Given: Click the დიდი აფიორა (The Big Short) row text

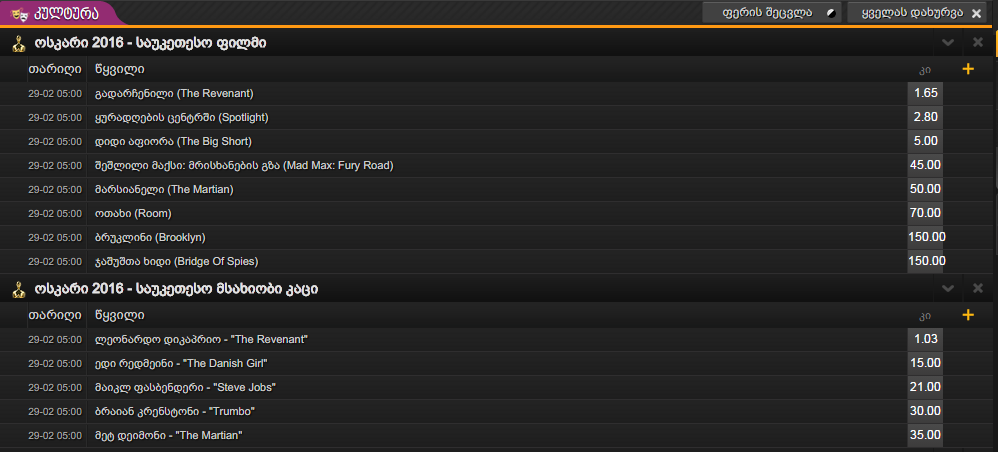Looking at the screenshot, I should click(x=173, y=141).
